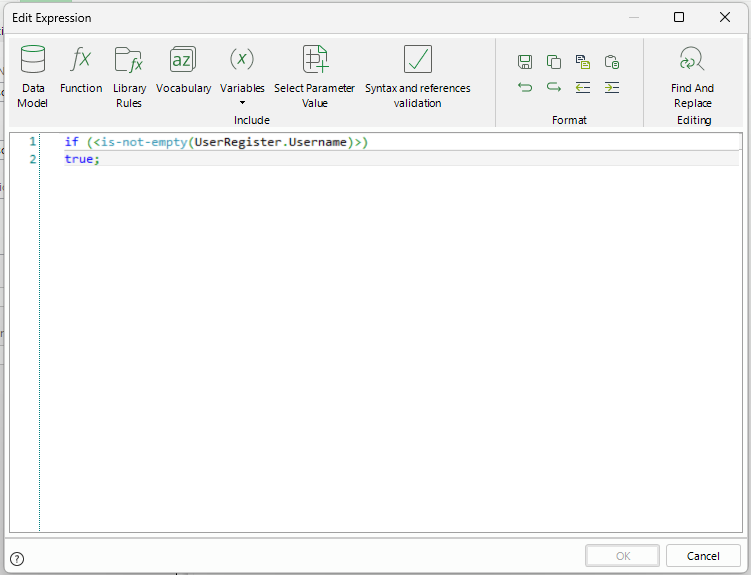This screenshot has width=751, height=575.
Task: Open Library Rules
Action: [x=129, y=77]
